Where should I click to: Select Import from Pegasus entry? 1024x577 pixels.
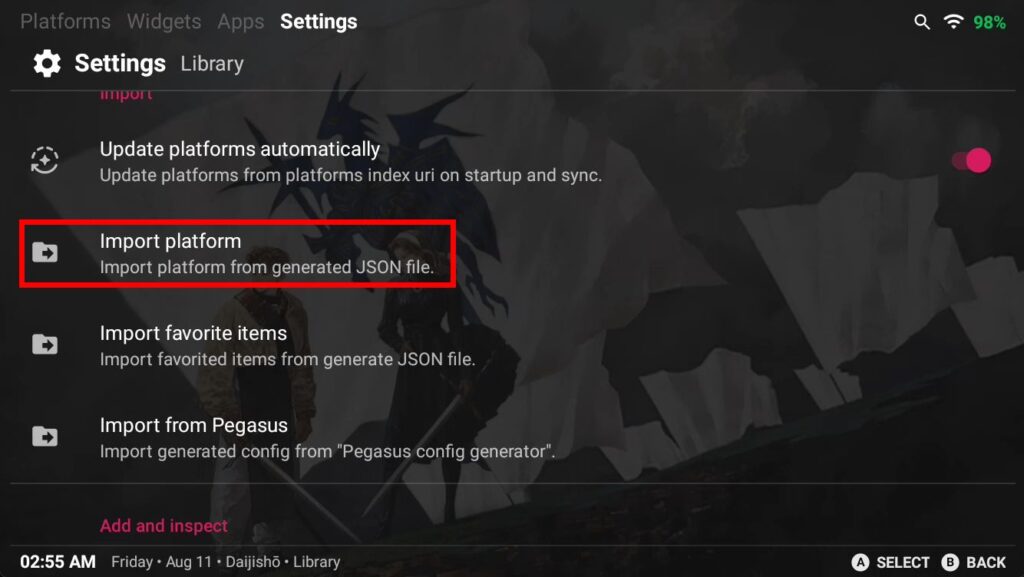click(x=326, y=437)
